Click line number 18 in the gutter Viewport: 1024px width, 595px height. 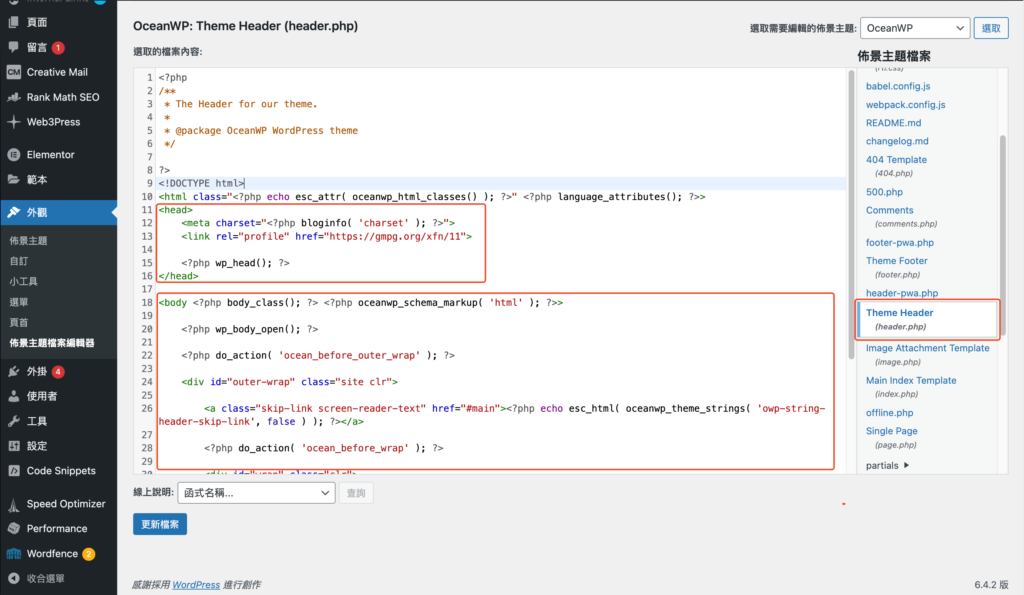coord(147,302)
